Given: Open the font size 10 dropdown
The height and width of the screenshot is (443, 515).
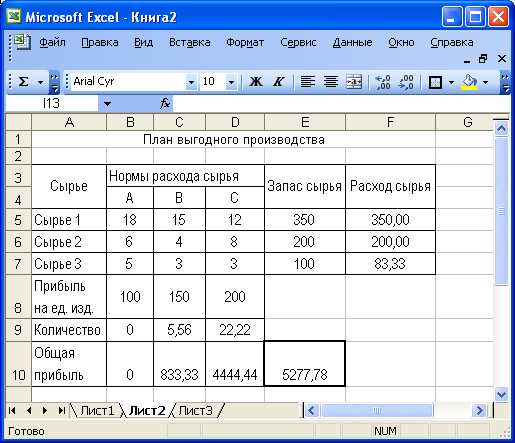Looking at the screenshot, I should coord(231,82).
